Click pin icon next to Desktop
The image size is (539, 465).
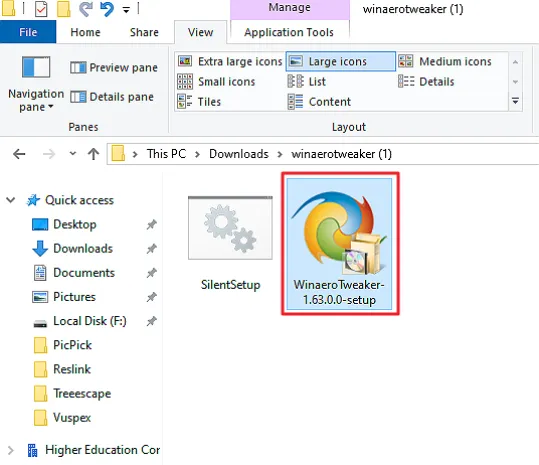pos(152,224)
